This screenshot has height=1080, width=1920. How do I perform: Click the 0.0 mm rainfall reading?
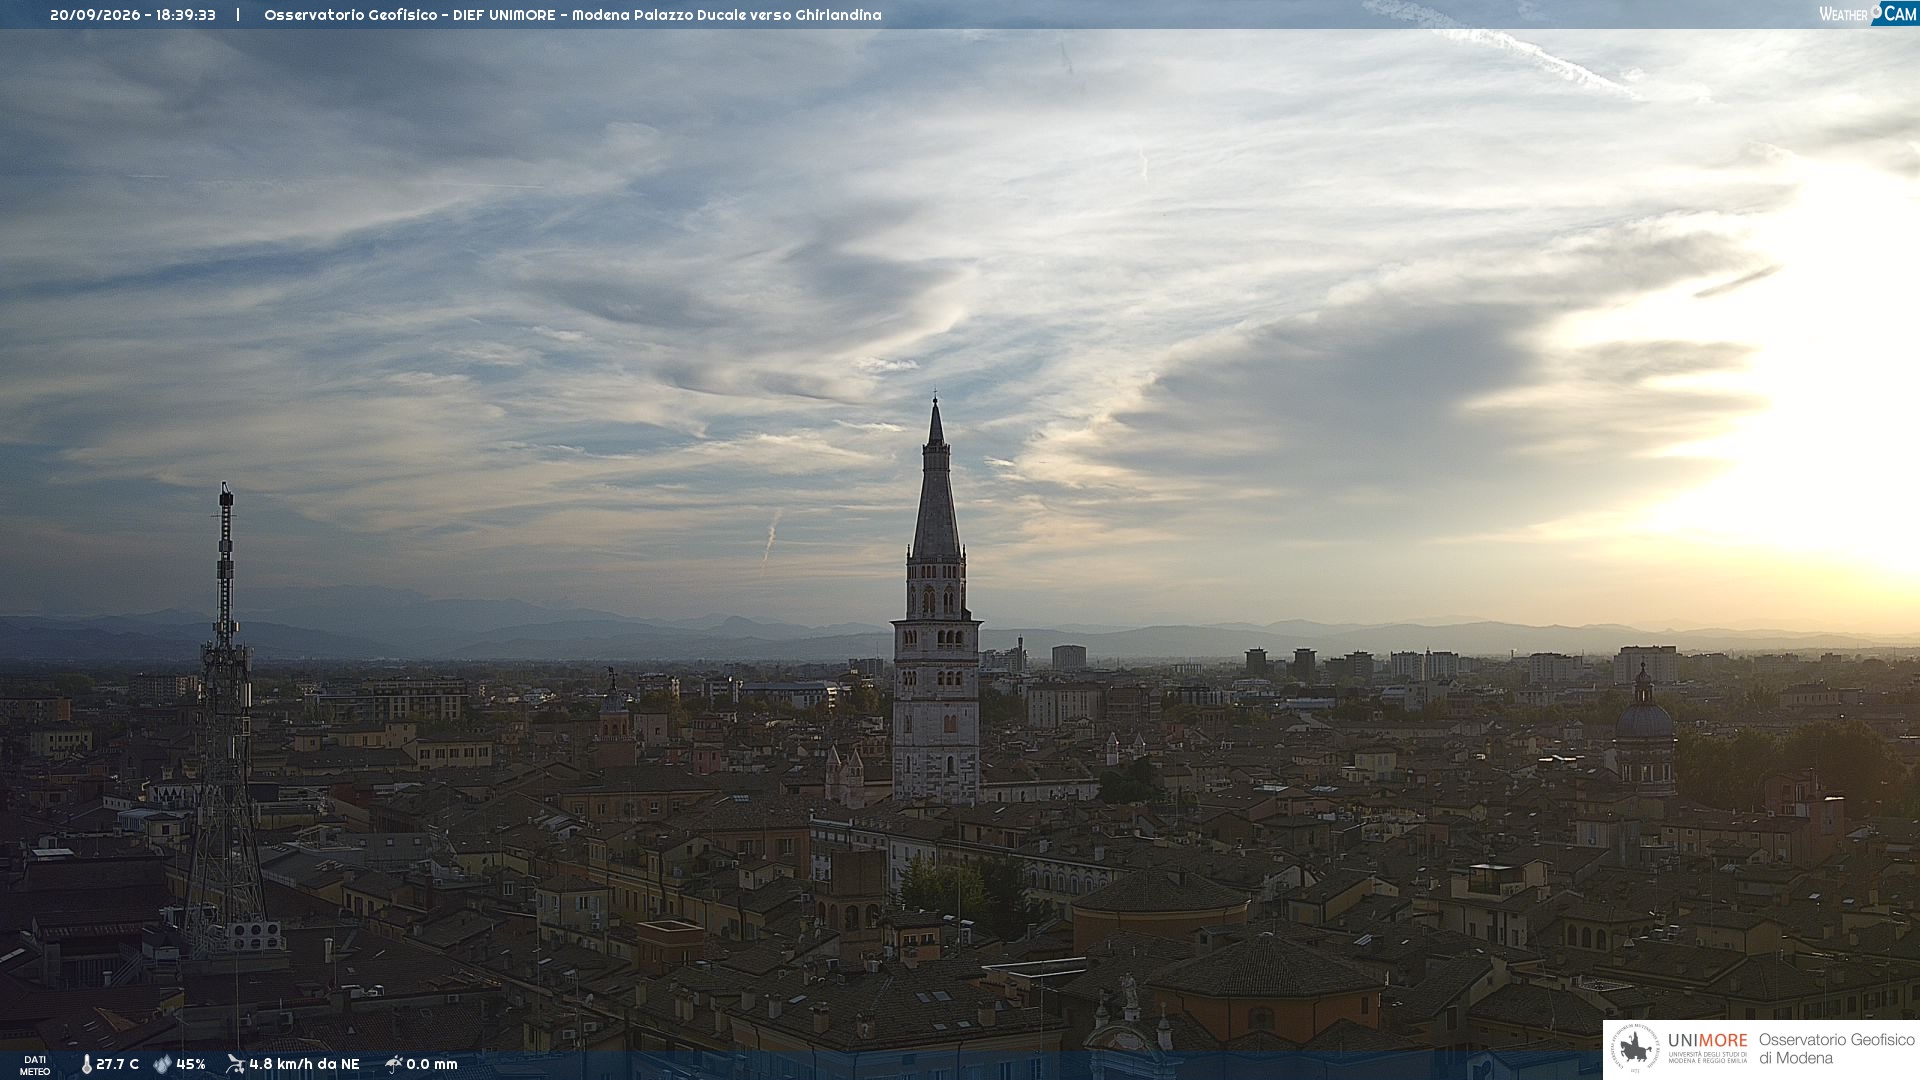(x=432, y=1064)
